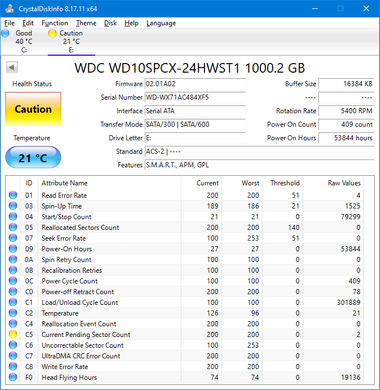Click the status circle for Head Flying Hours
Viewport: 380px width, 390px height.
(x=13, y=377)
